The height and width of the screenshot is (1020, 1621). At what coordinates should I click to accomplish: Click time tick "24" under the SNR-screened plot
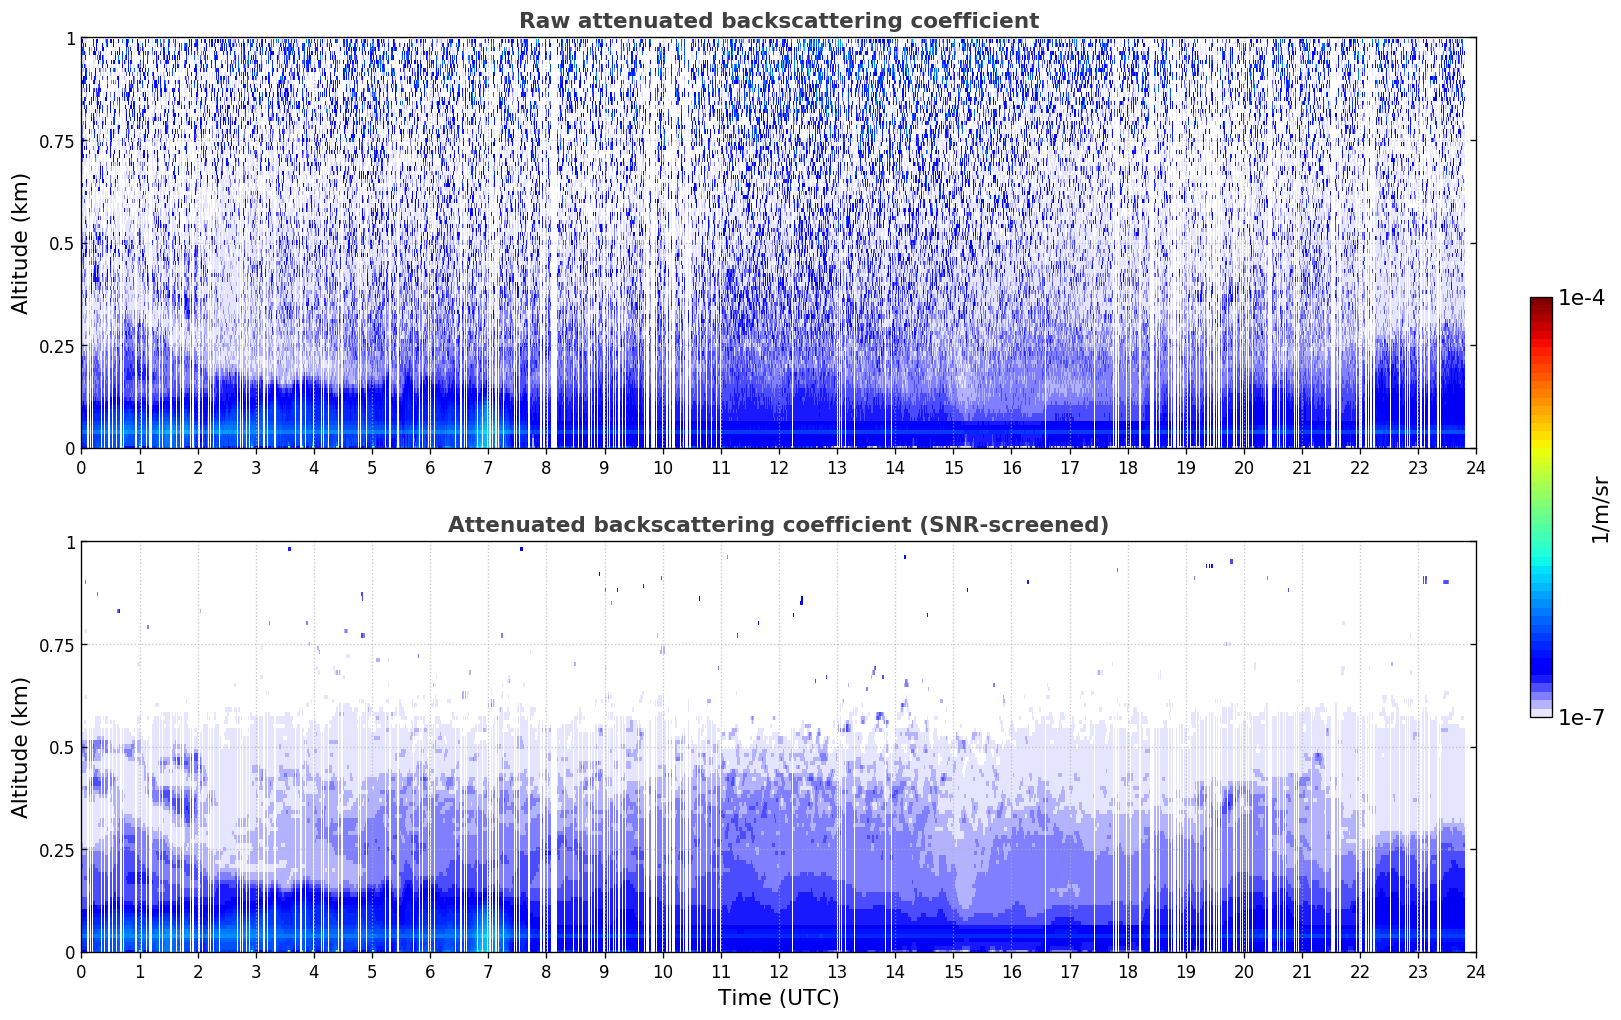click(x=1476, y=971)
